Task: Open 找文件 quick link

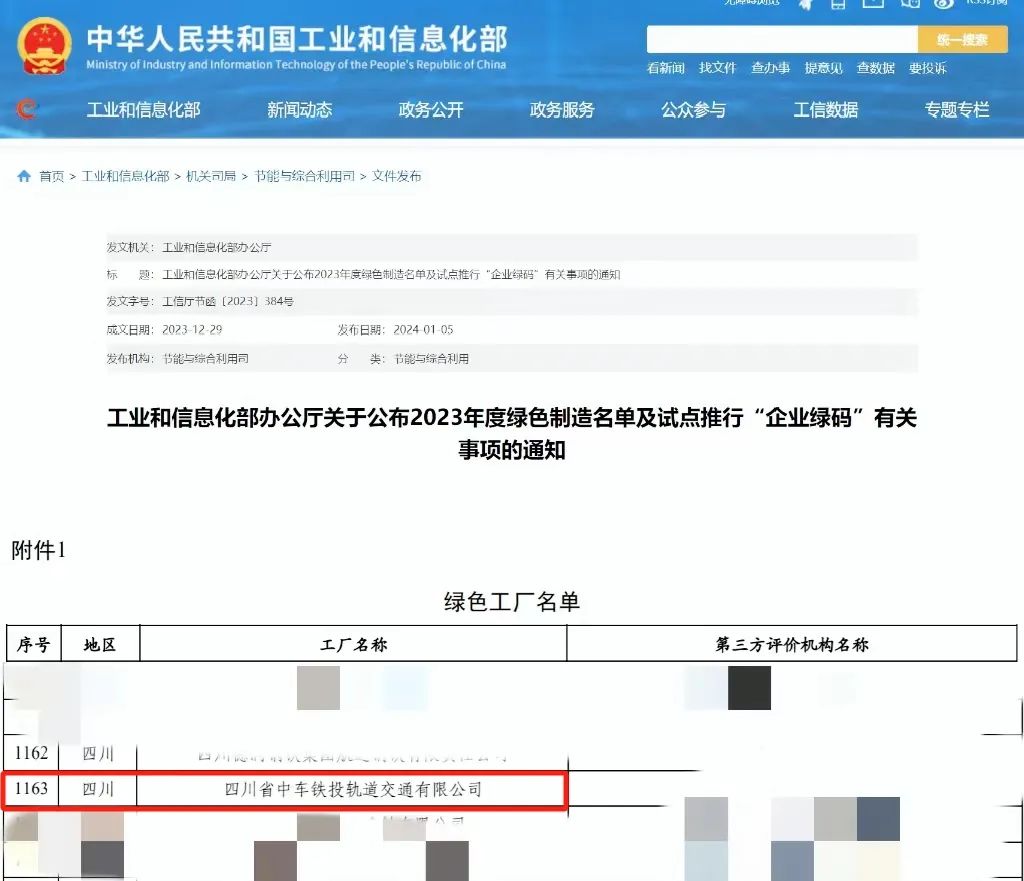Action: pos(718,68)
